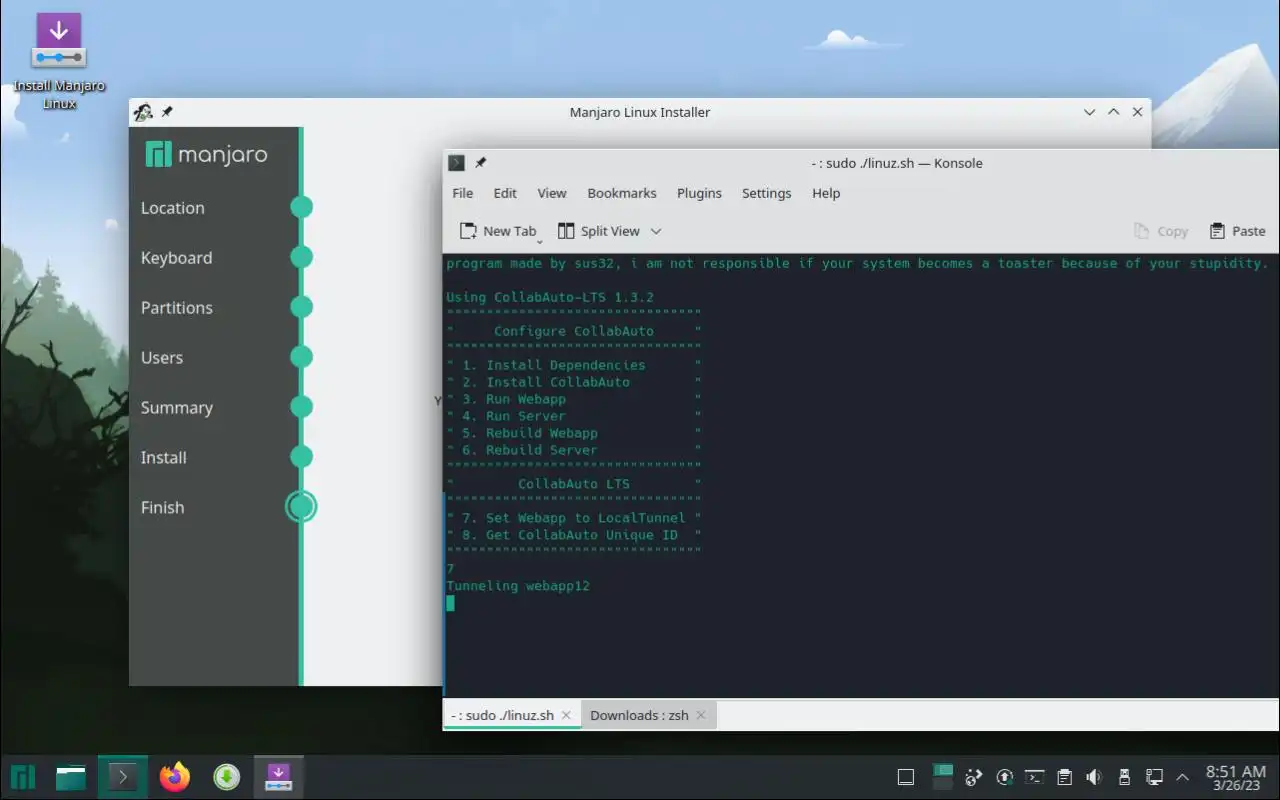Click terminal line 'Tunneling webapp12'
This screenshot has height=800, width=1280.
click(518, 586)
